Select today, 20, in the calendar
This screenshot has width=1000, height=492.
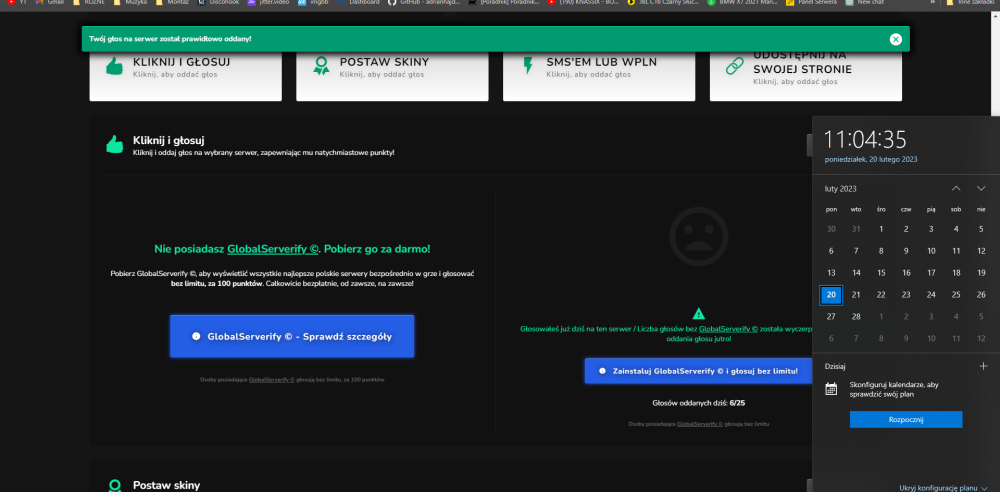pos(831,295)
